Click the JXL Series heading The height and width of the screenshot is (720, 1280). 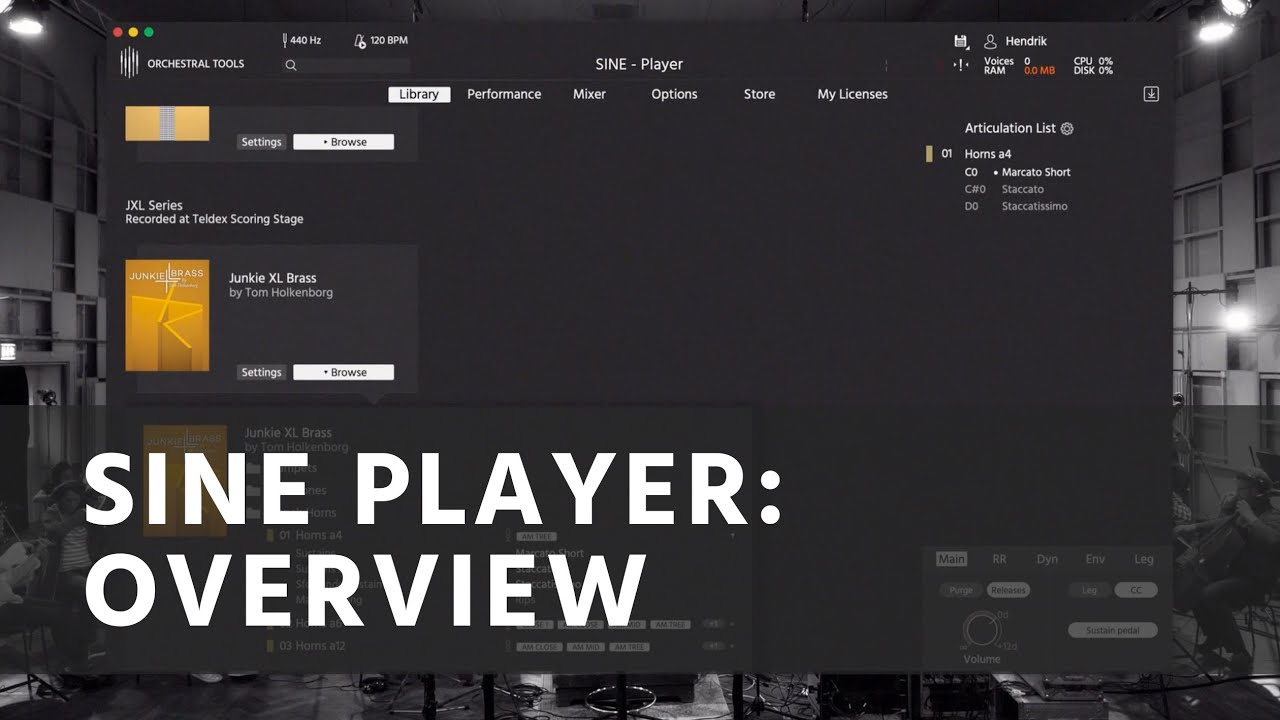coord(154,205)
